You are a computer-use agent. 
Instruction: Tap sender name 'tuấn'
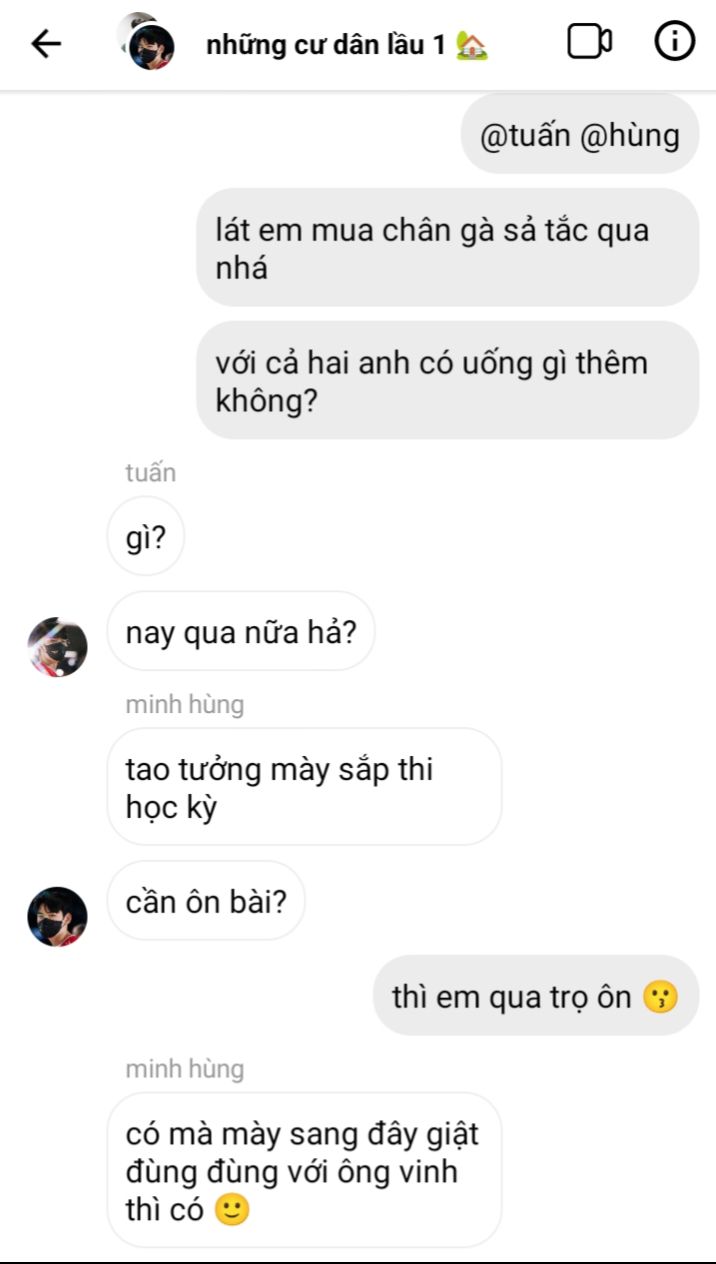(x=150, y=473)
